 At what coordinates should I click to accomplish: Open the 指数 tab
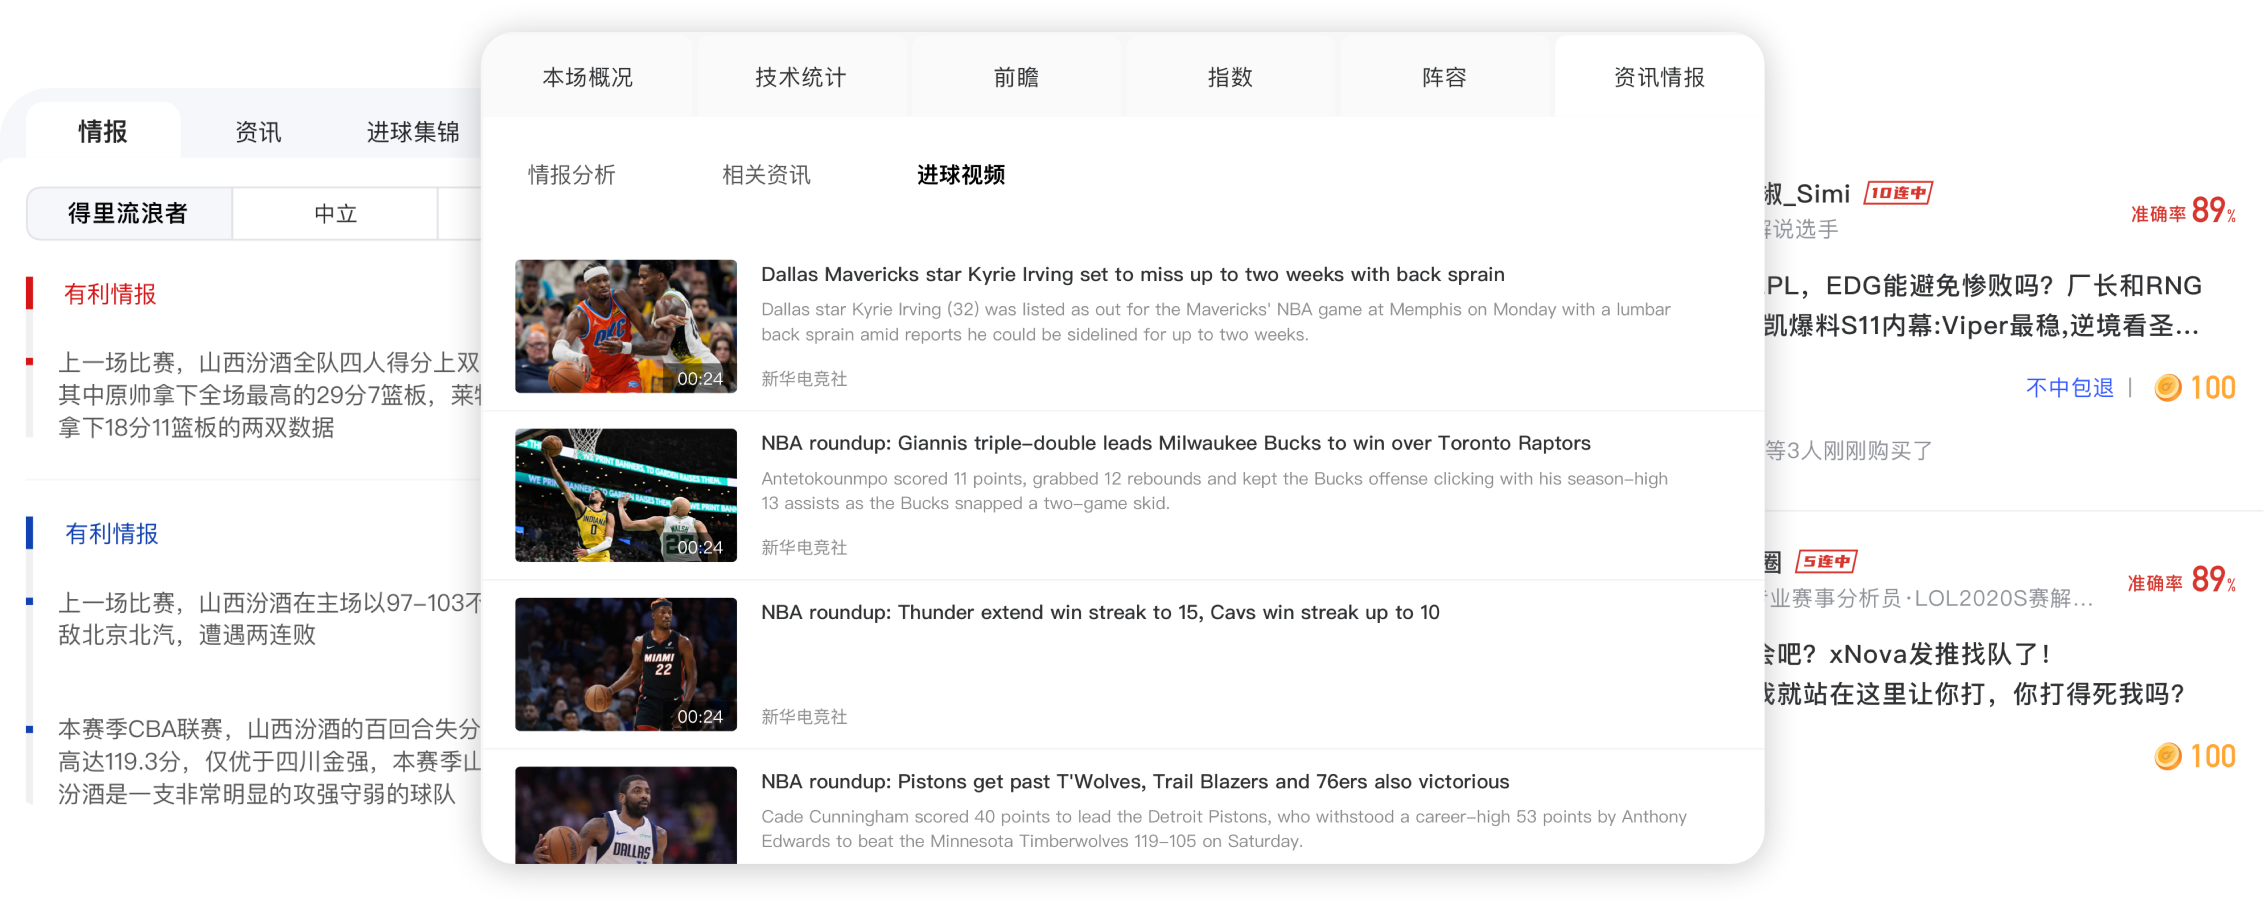(1230, 77)
